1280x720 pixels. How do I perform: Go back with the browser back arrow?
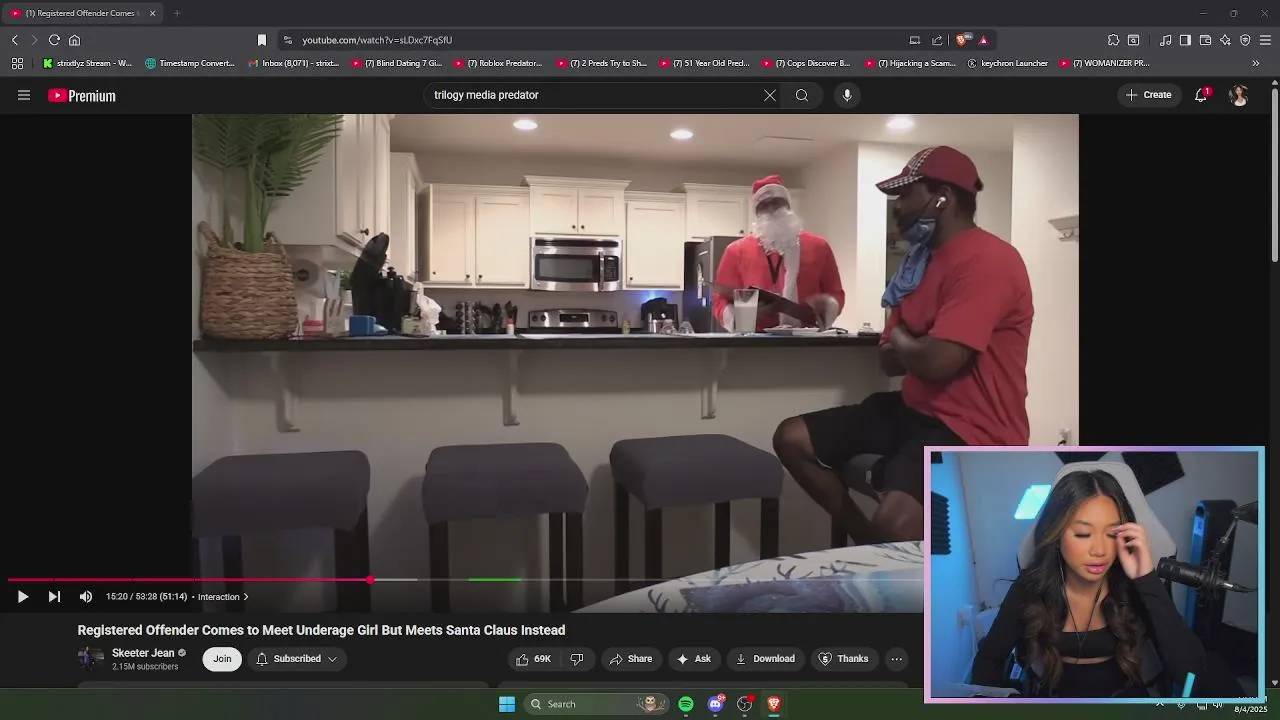click(14, 40)
